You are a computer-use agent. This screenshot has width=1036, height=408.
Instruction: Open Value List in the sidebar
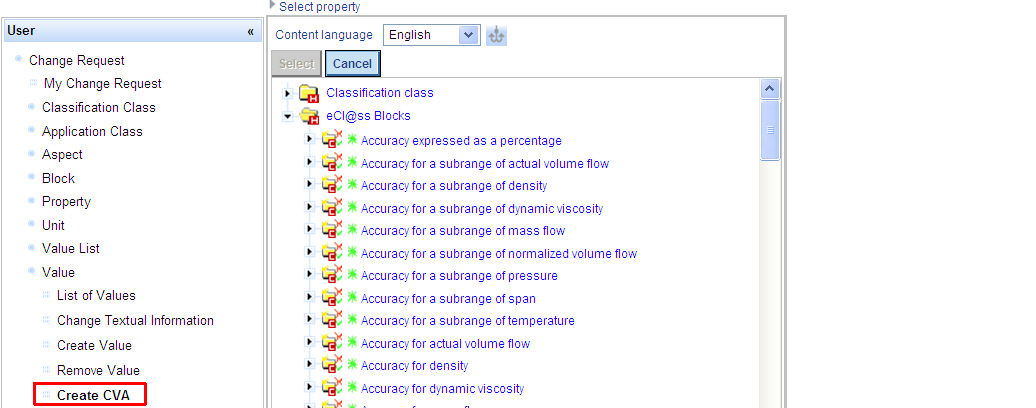[70, 248]
